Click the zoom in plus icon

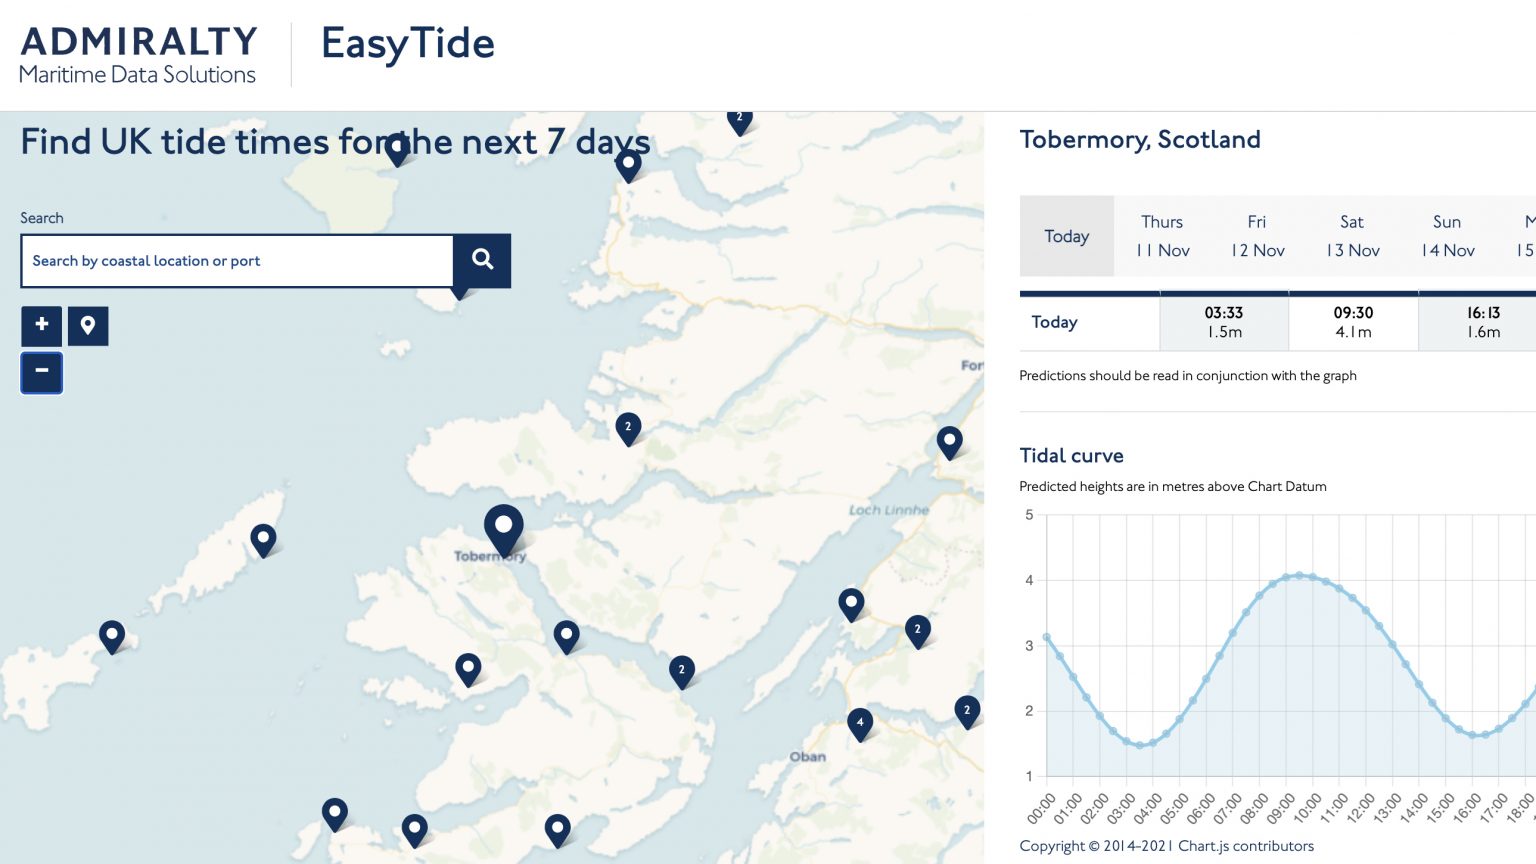click(x=41, y=325)
